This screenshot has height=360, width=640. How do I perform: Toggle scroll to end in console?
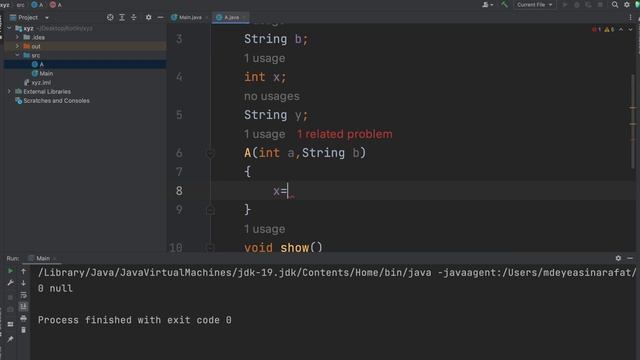(x=24, y=306)
